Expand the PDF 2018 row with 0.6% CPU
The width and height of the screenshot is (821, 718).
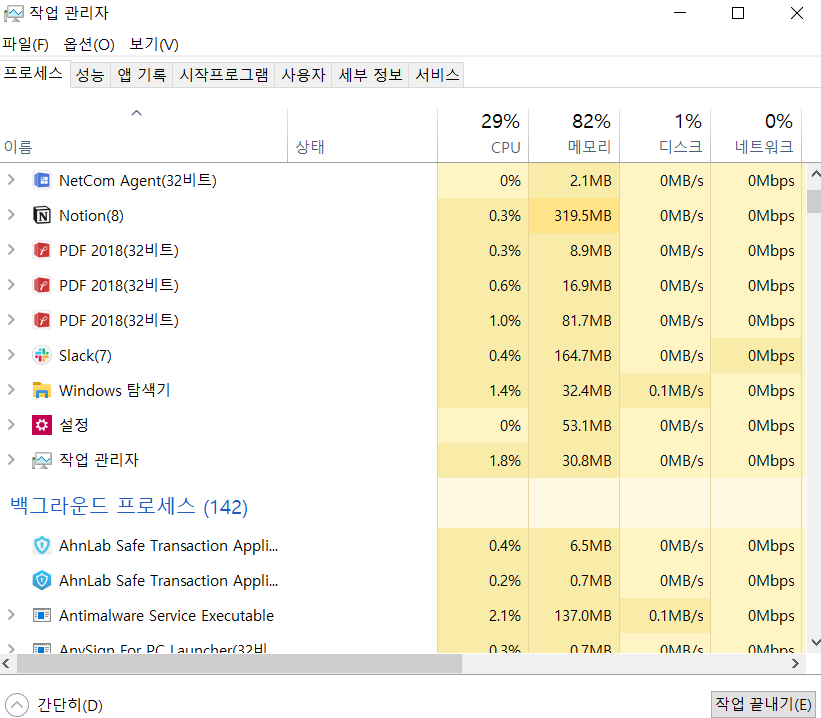(x=11, y=285)
